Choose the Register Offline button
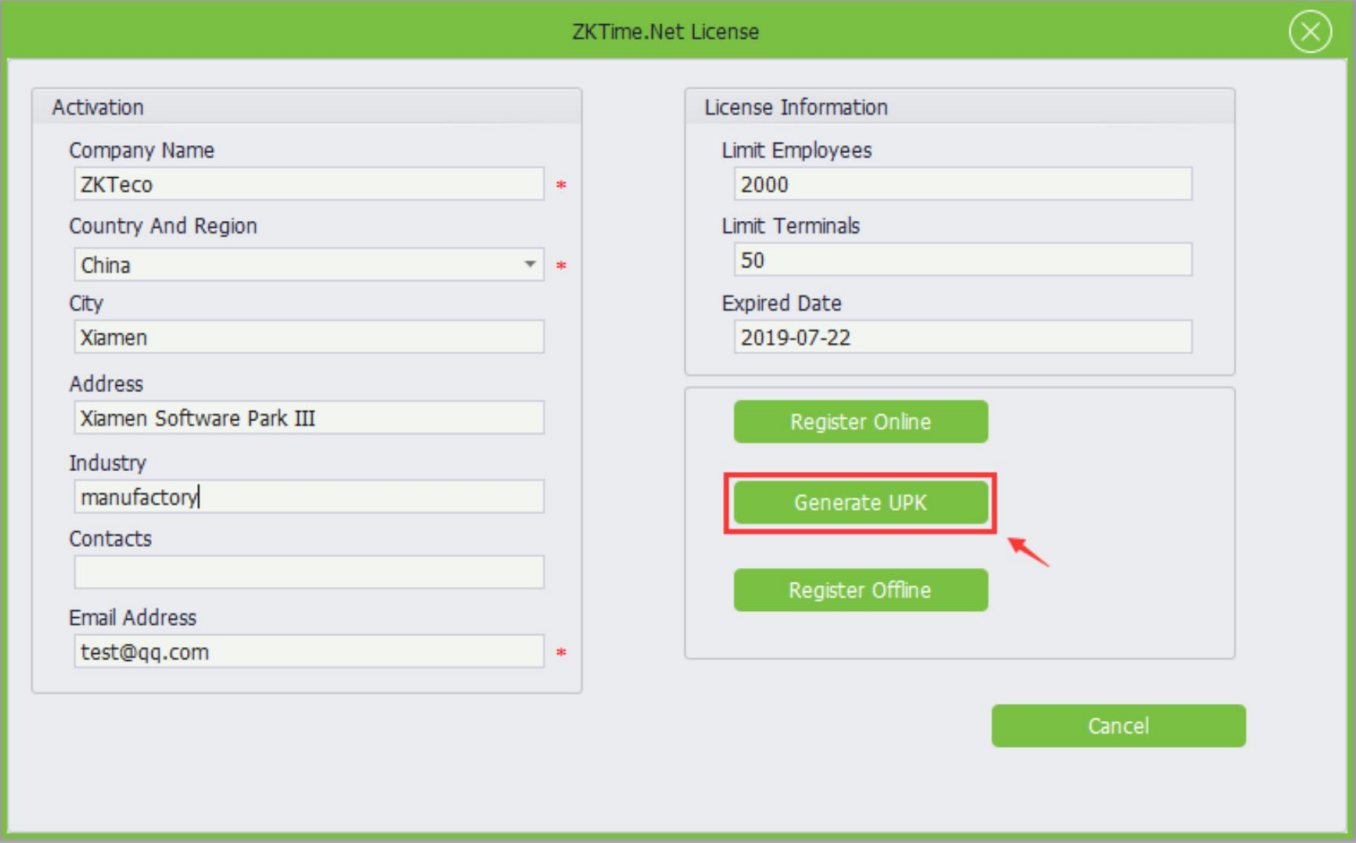Image resolution: width=1356 pixels, height=843 pixels. pyautogui.click(x=860, y=590)
